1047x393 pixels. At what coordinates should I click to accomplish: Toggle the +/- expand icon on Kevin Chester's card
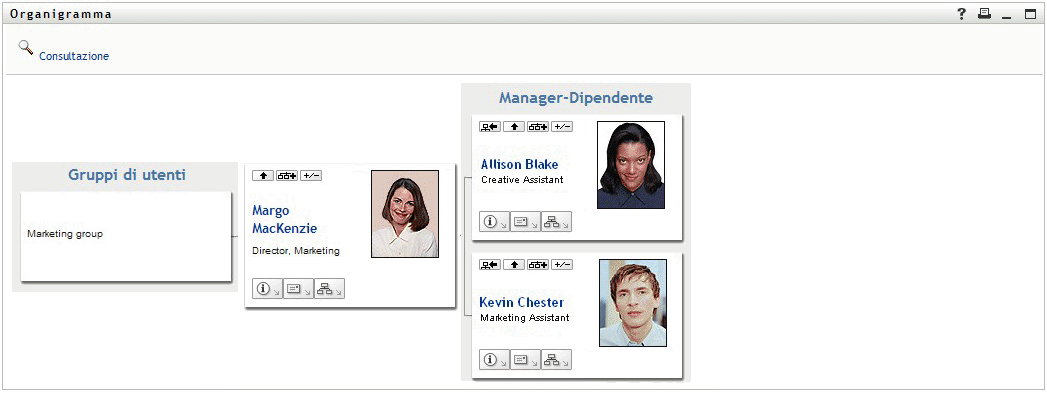tap(562, 265)
